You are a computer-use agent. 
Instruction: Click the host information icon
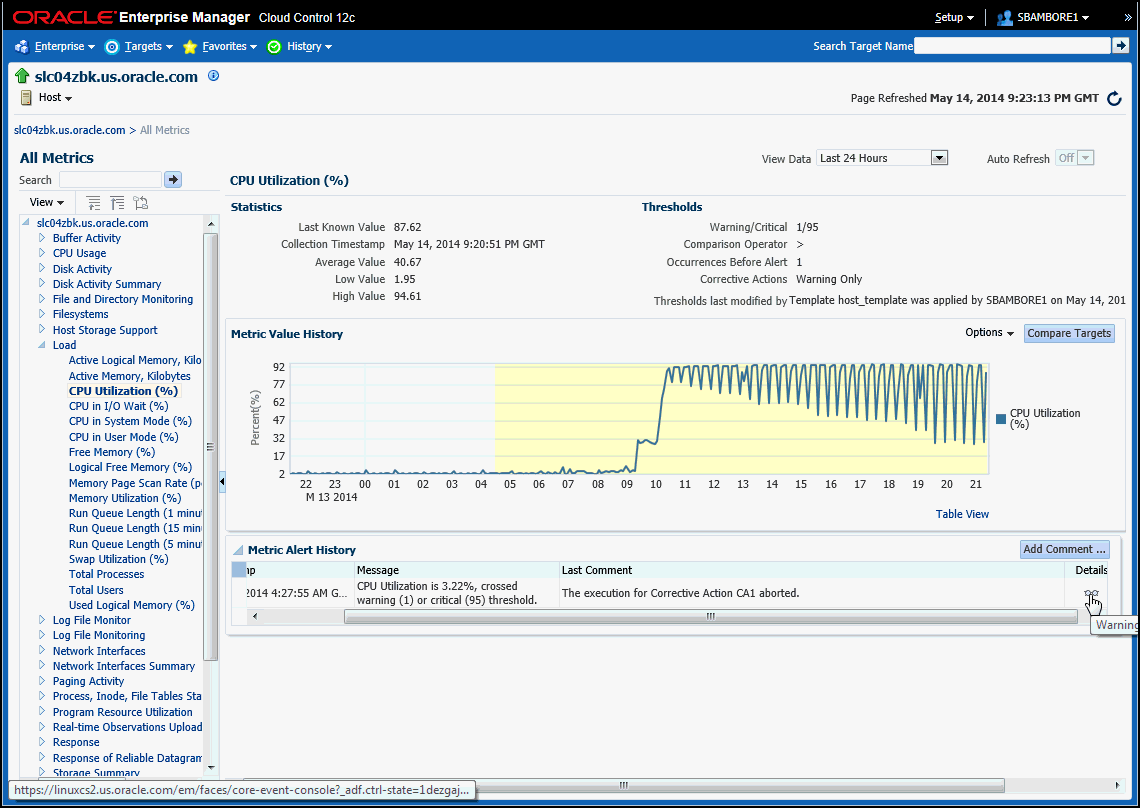coord(213,76)
